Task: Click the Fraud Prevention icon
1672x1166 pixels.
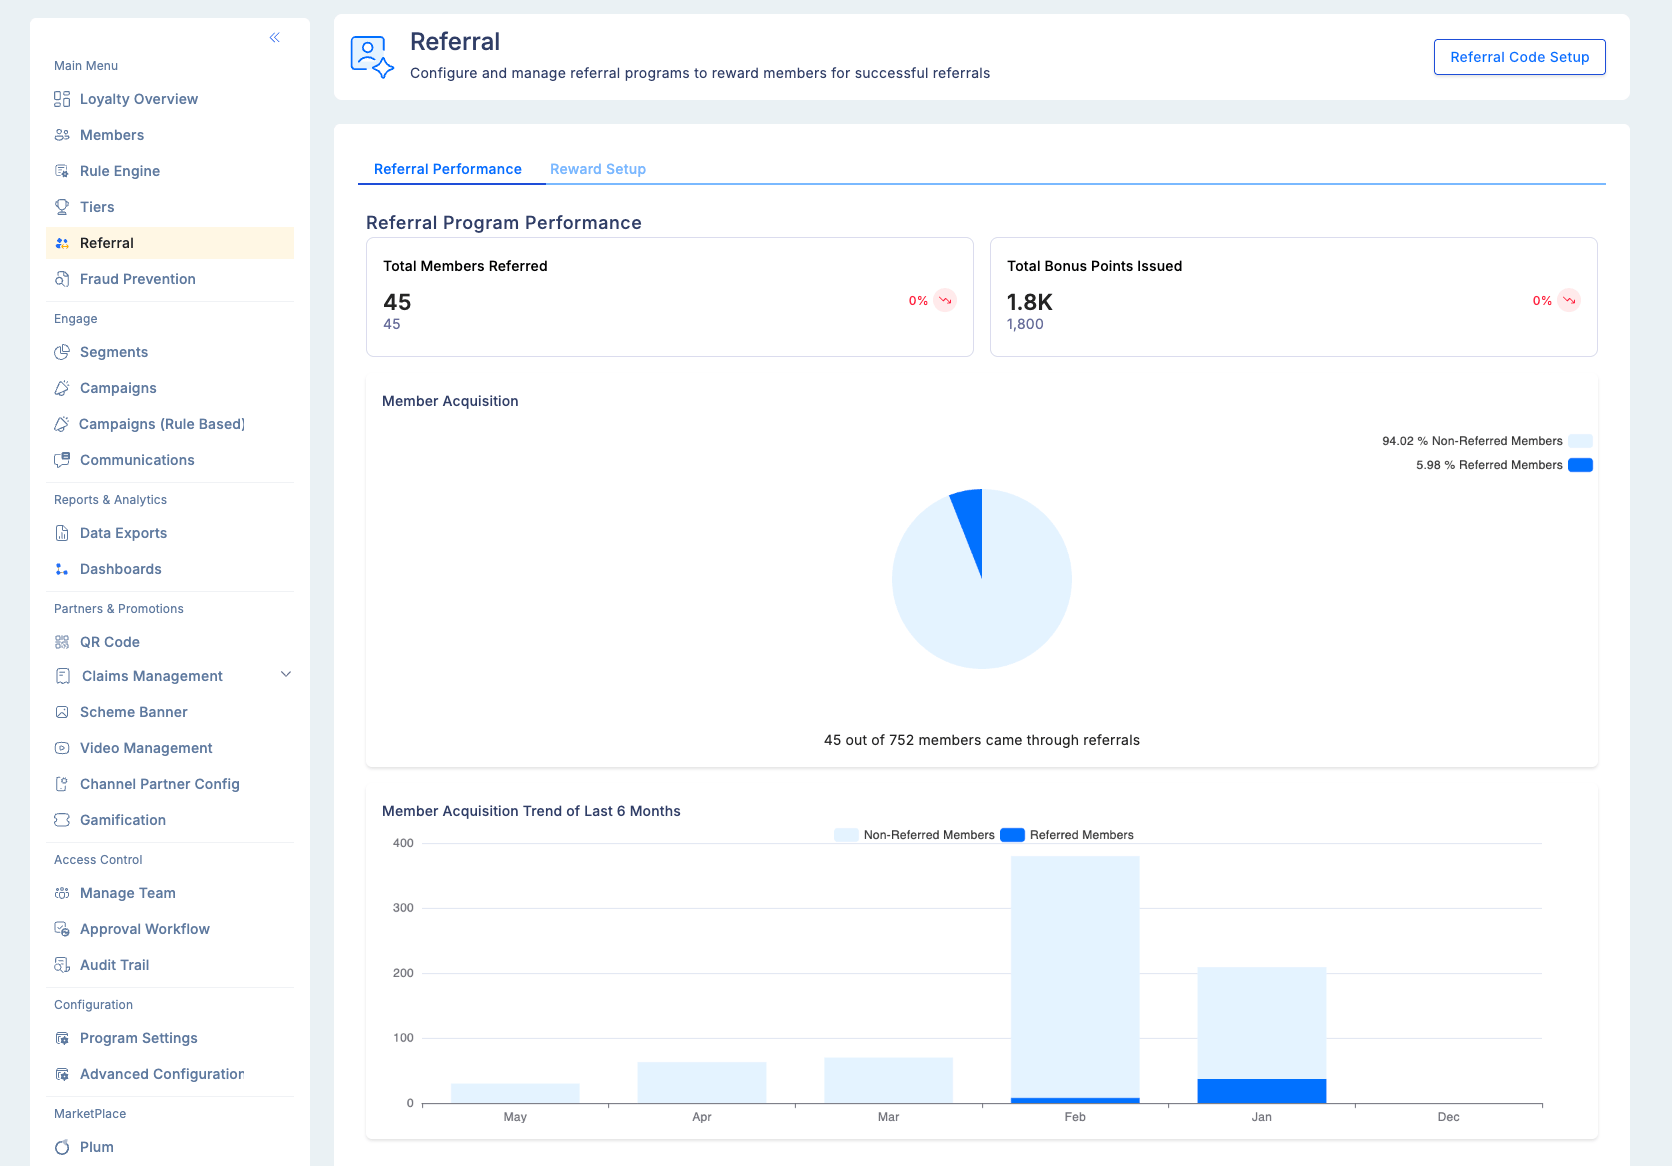Action: (62, 279)
